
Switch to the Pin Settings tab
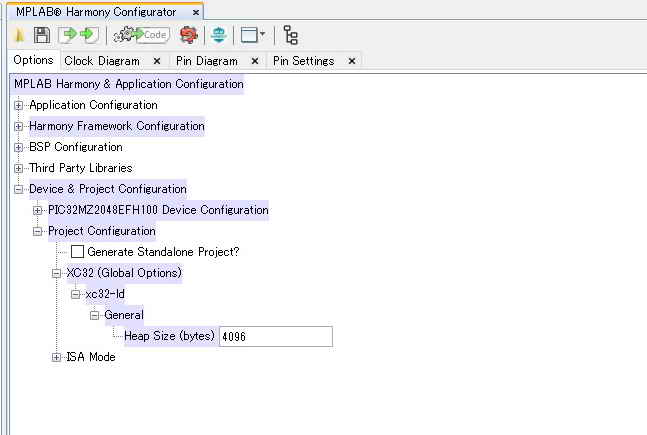[303, 61]
